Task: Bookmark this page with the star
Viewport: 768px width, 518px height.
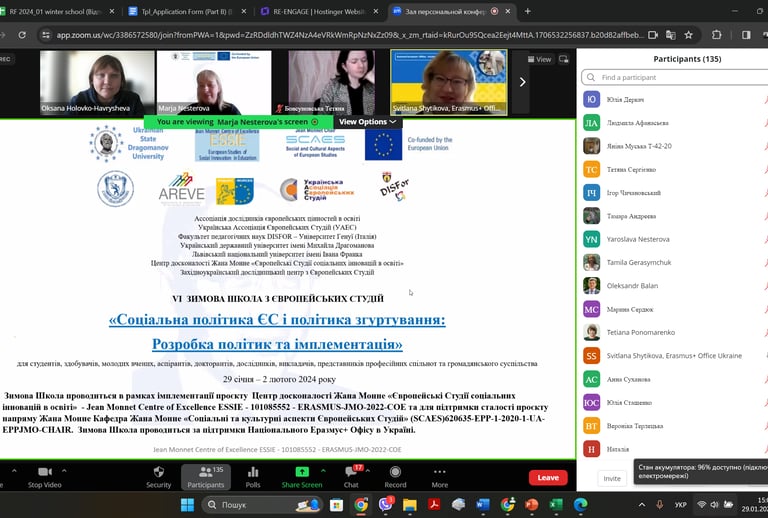Action: pyautogui.click(x=689, y=35)
